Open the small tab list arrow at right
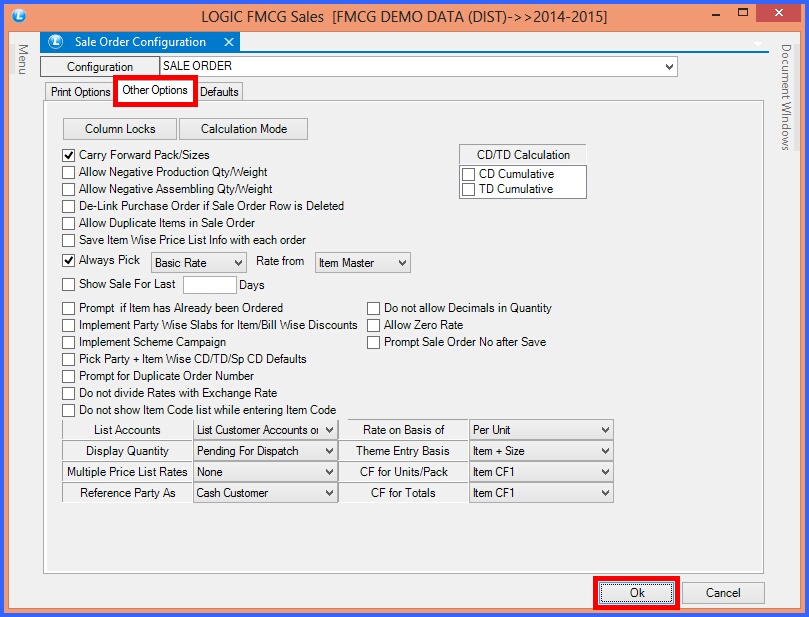This screenshot has height=617, width=809. [x=757, y=44]
